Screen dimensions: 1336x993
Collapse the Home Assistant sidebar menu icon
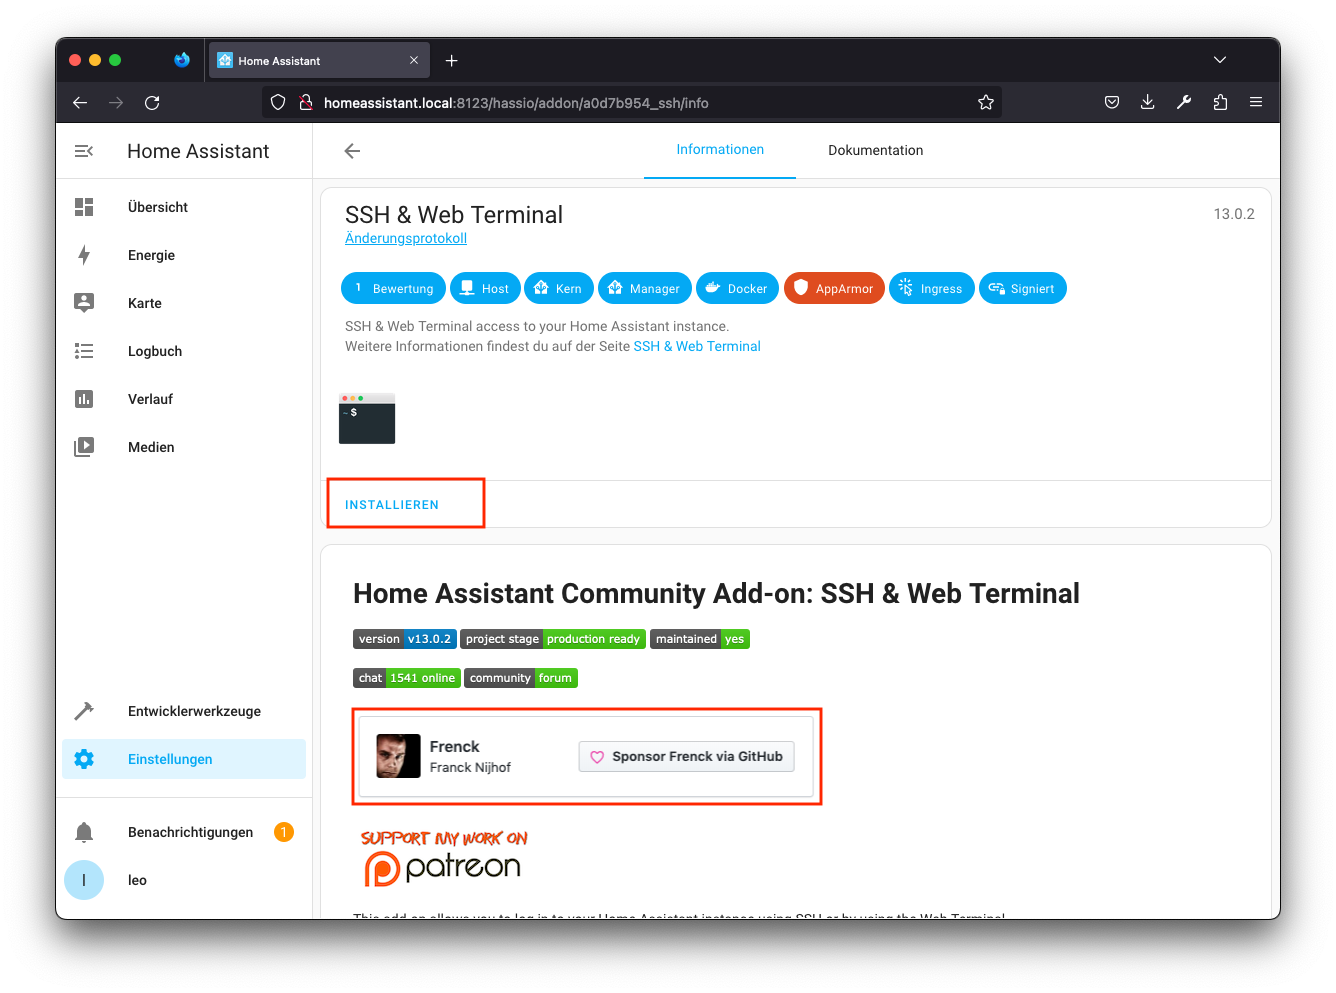(84, 151)
